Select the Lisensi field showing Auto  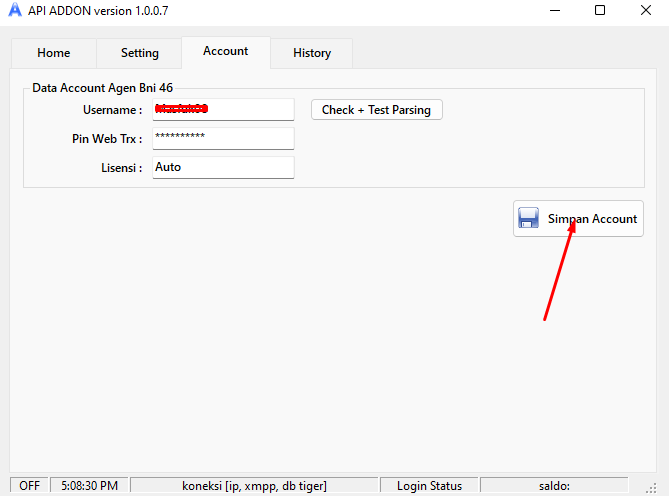pyautogui.click(x=223, y=167)
